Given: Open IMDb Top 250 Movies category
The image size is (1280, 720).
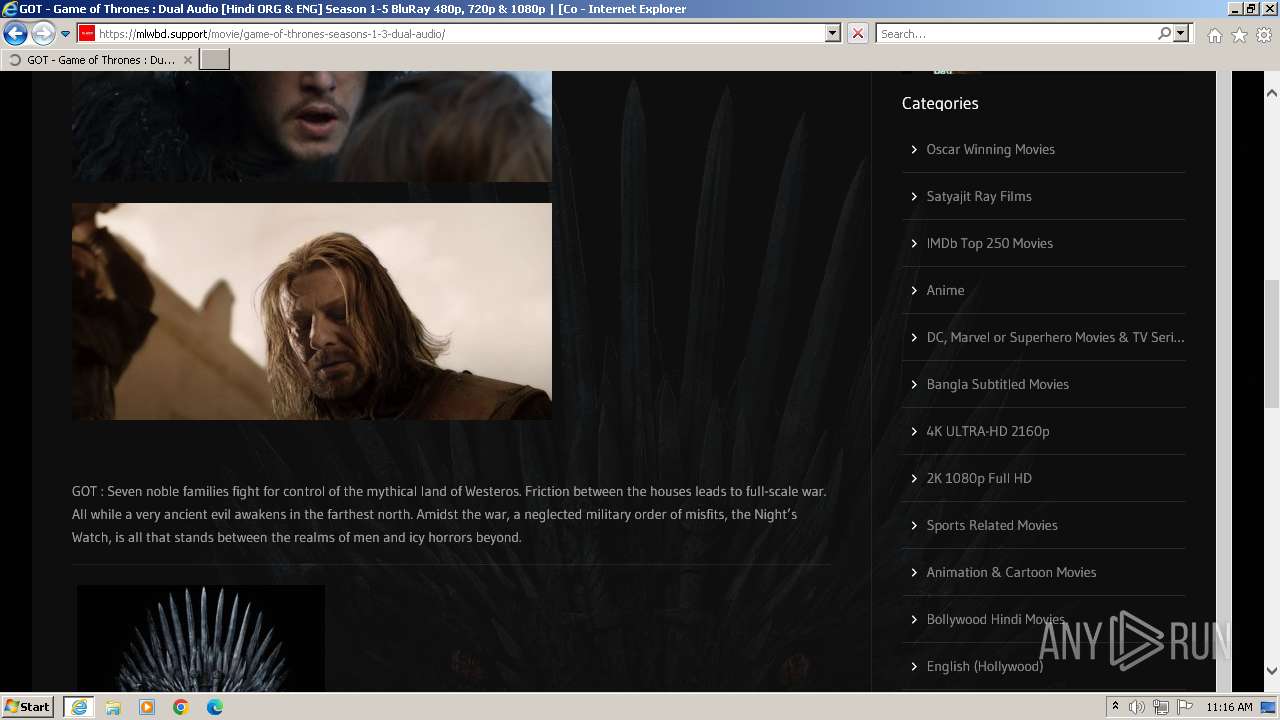Looking at the screenshot, I should point(989,243).
